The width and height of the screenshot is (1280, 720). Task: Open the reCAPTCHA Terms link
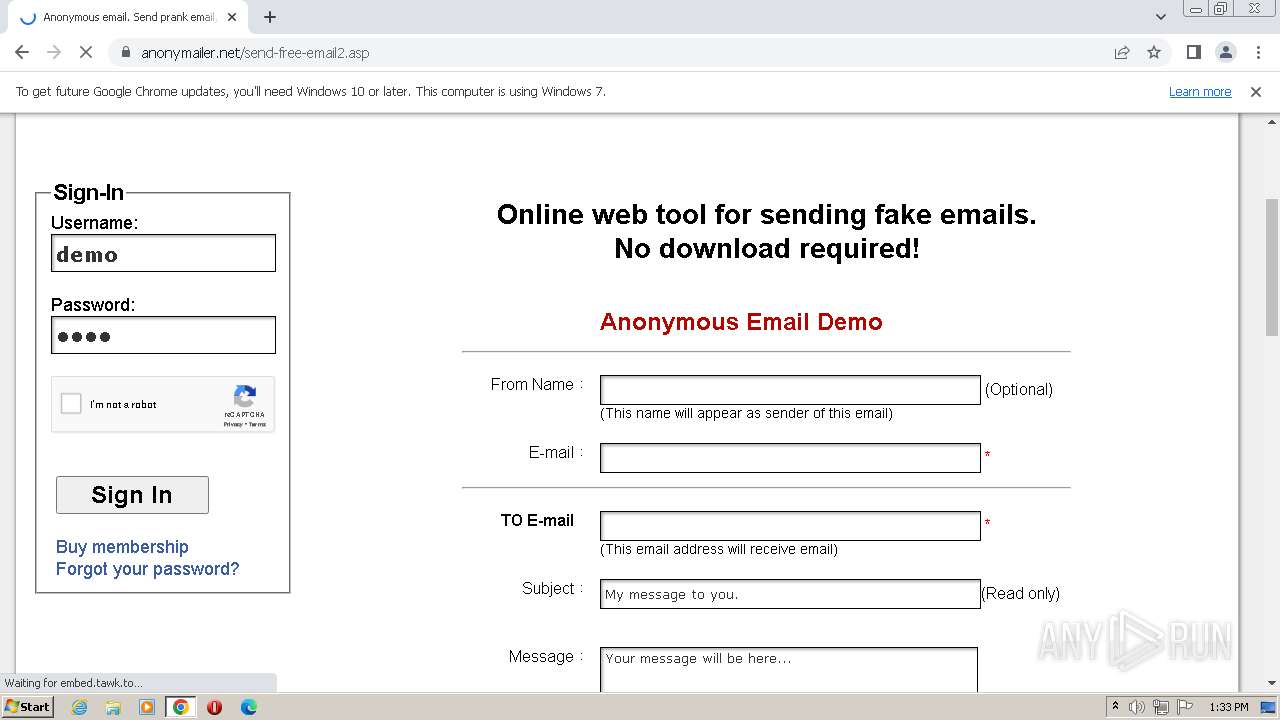257,424
